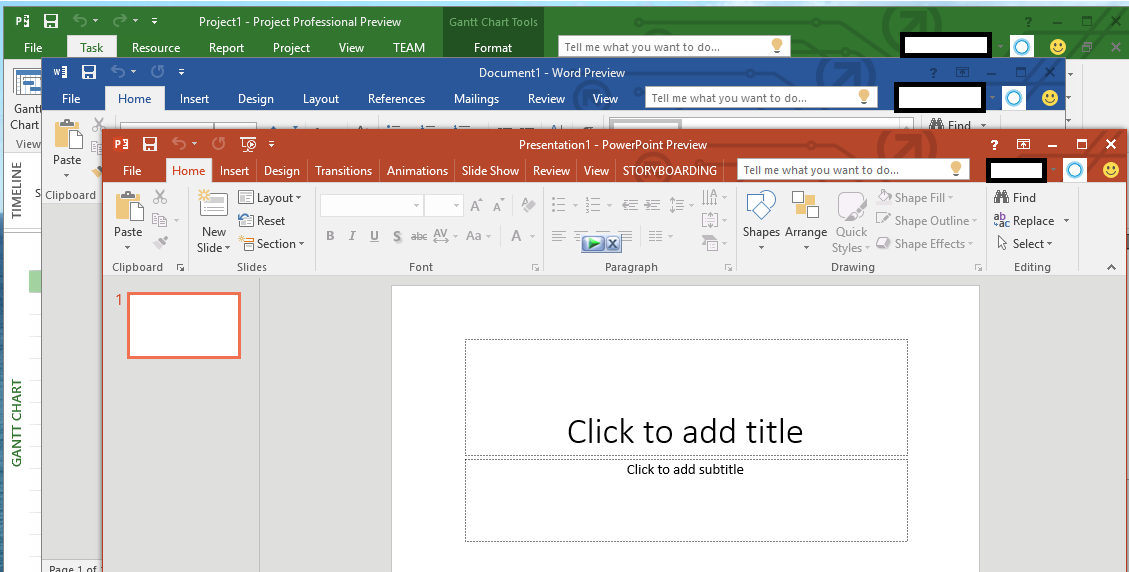This screenshot has width=1129, height=572.
Task: Decrease font size icon in PowerPoint
Action: 498,206
